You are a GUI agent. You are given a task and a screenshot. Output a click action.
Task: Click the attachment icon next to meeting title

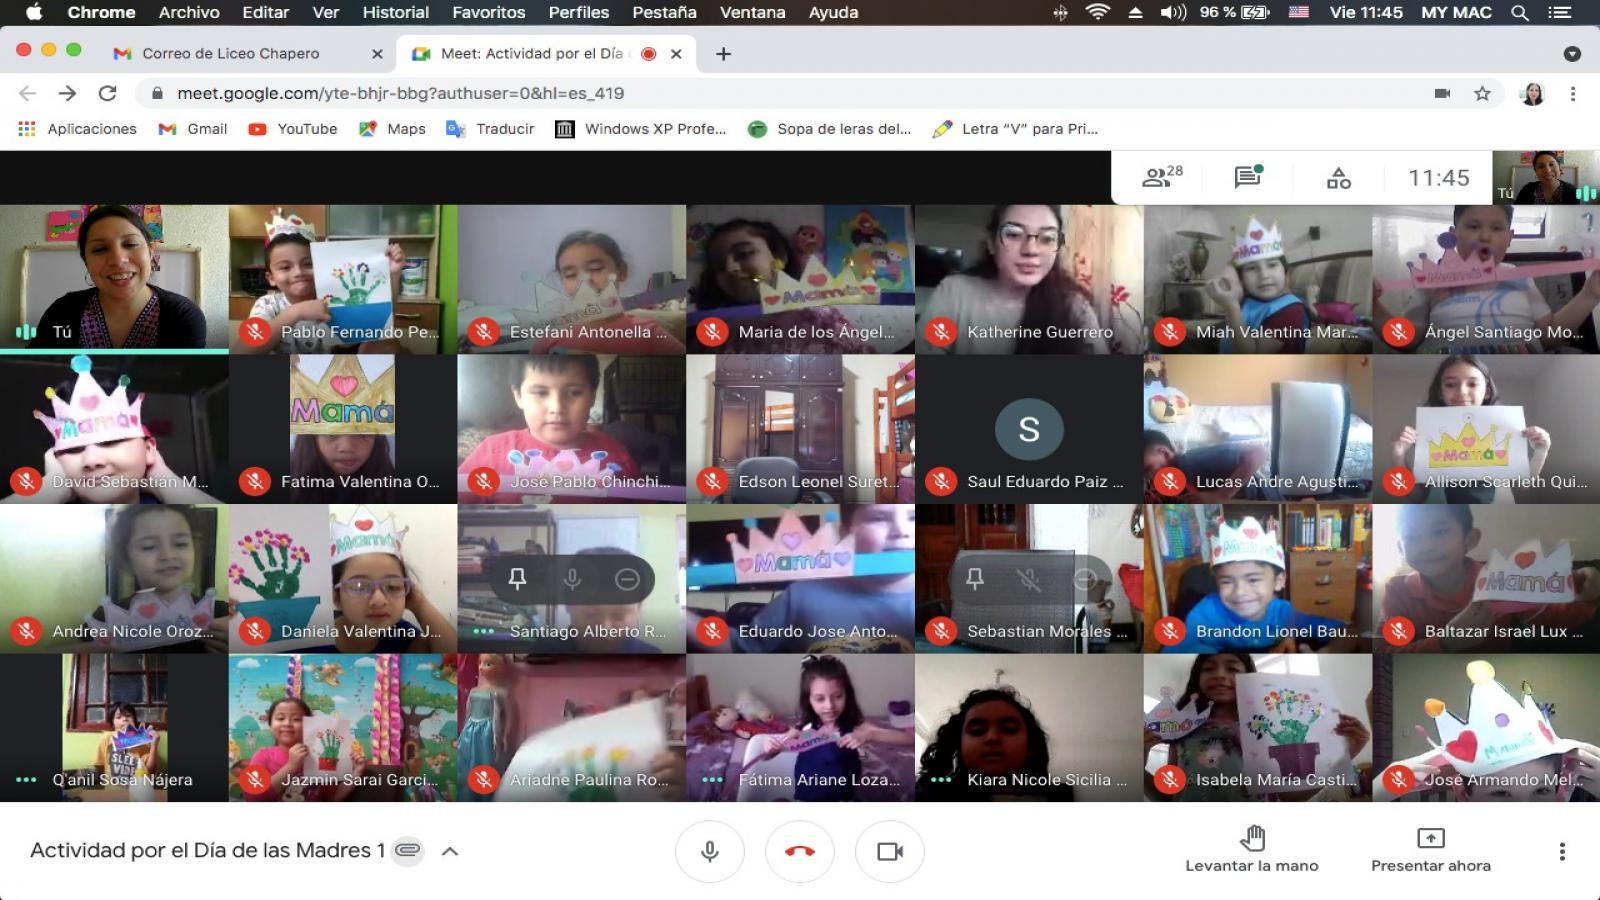407,850
